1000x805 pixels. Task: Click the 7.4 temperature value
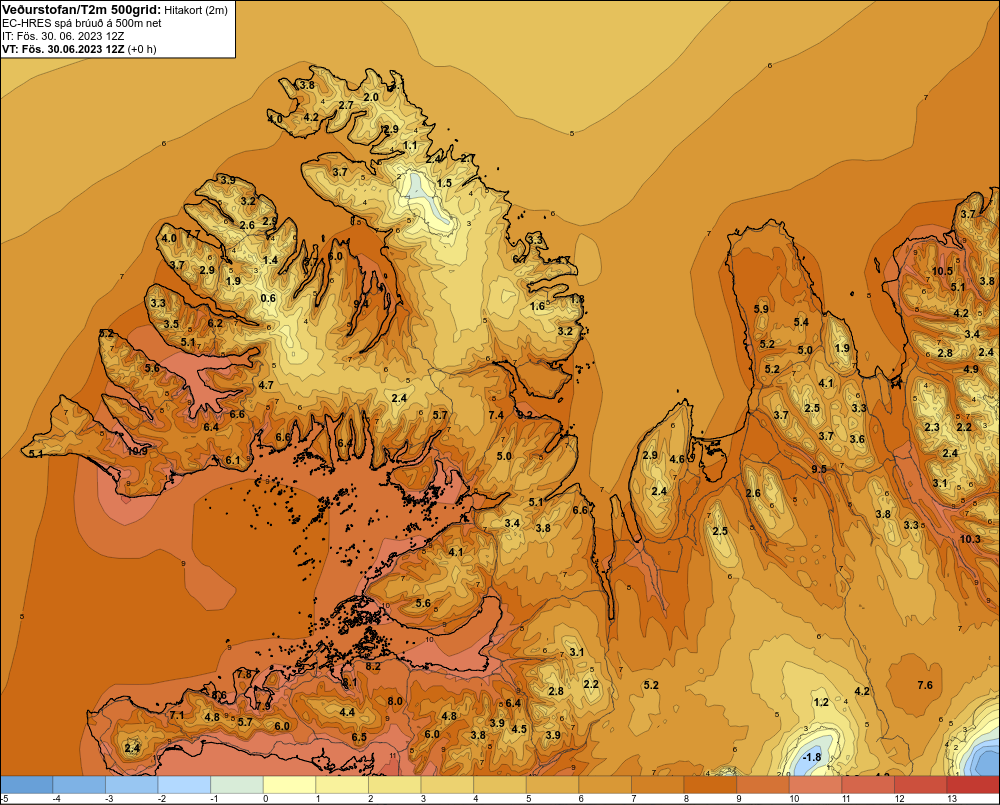[496, 415]
